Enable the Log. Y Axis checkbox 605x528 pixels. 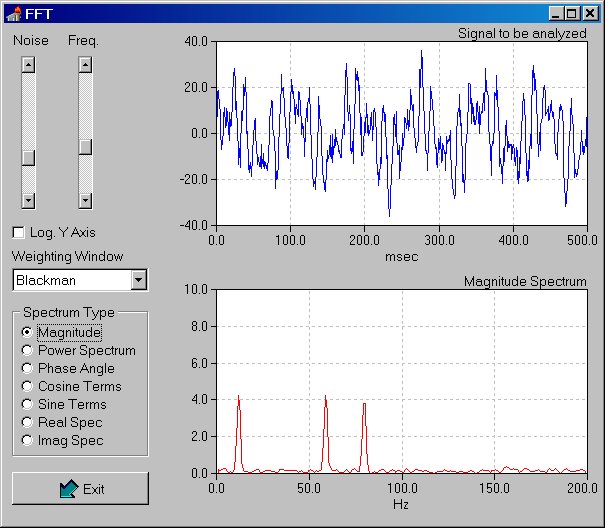click(18, 233)
